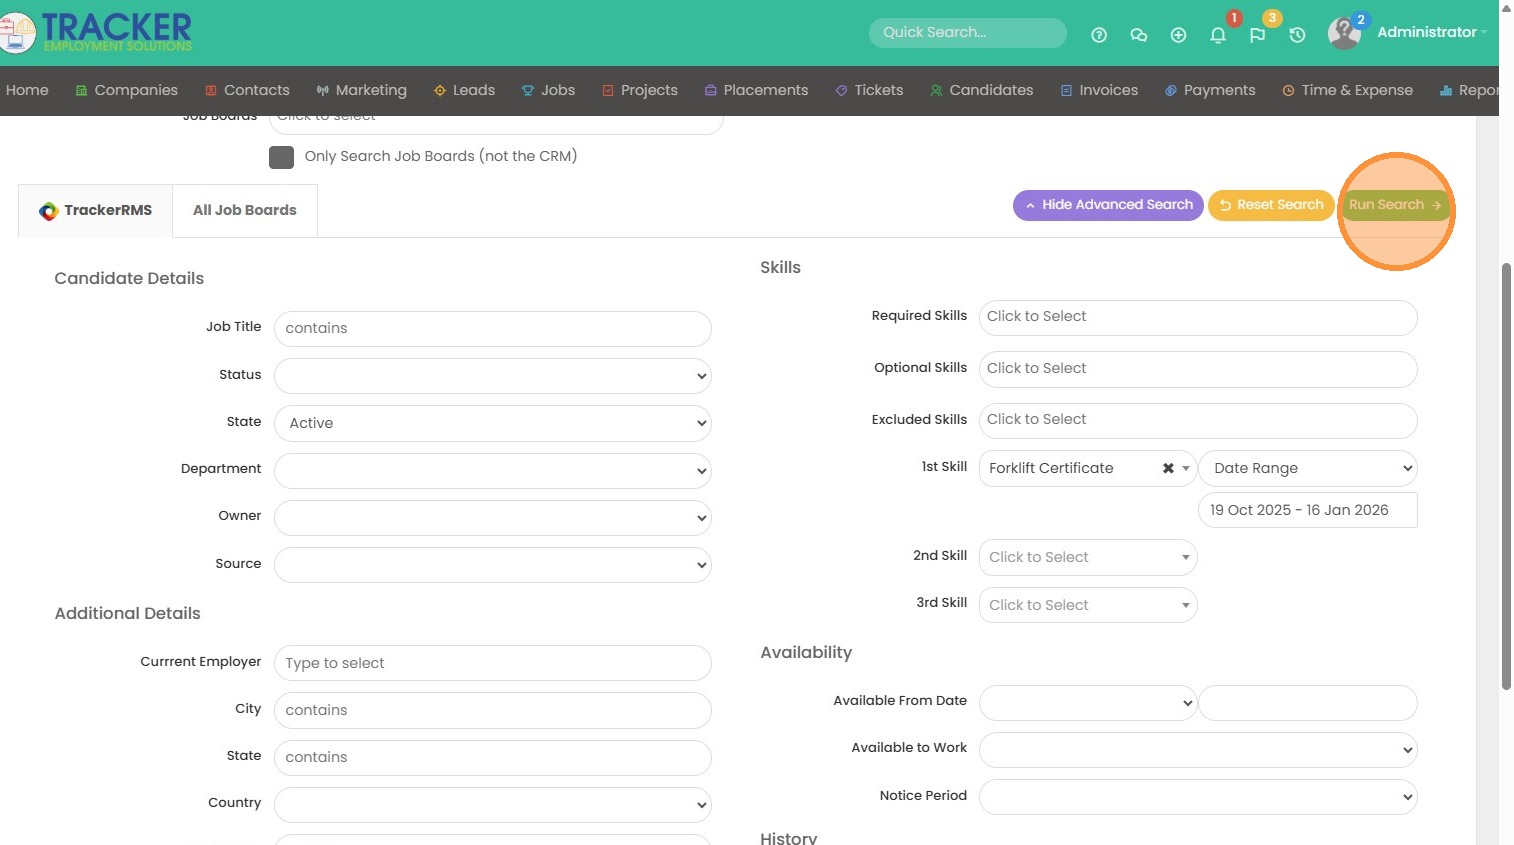Click the Reset Search button
Viewport: 1514px width, 845px height.
(x=1271, y=205)
